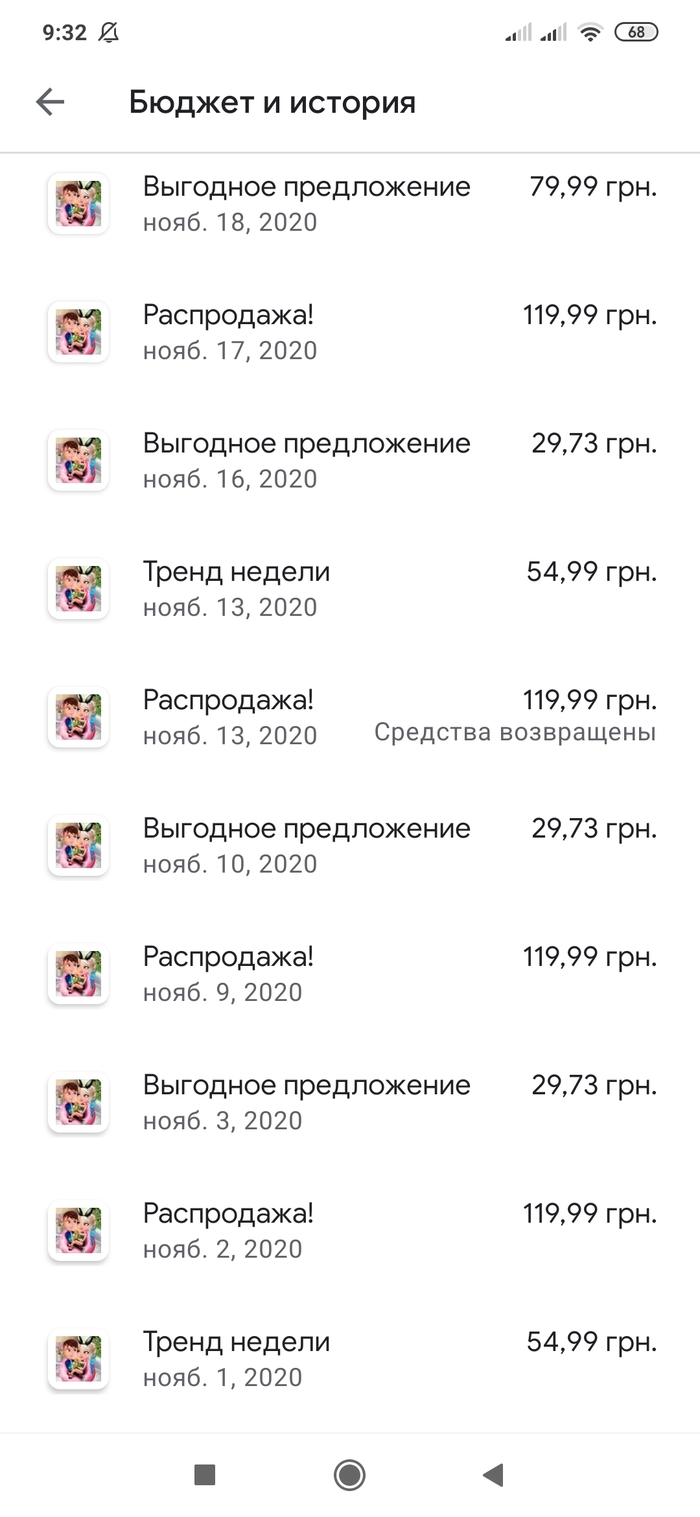Tap app icon for Nov 16 purchase
700x1517 pixels.
(78, 460)
